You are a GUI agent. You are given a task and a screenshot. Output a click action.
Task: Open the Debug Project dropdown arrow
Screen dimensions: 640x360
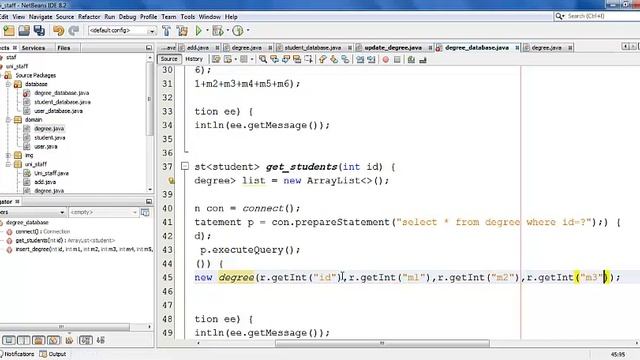point(227,31)
